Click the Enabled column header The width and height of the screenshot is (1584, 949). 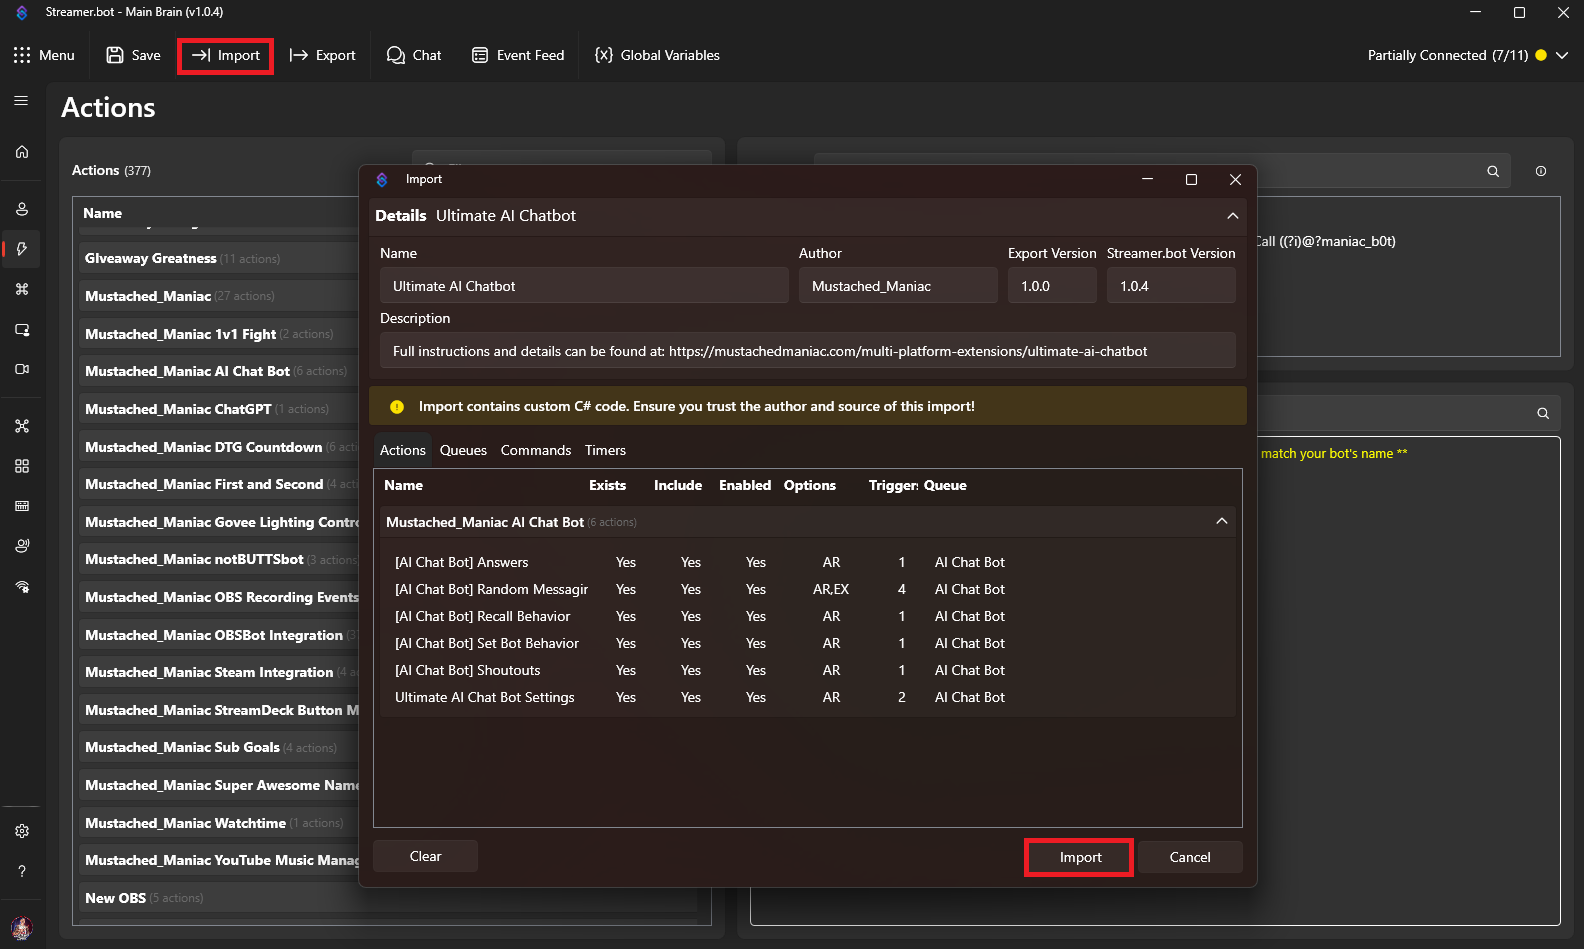tap(745, 485)
